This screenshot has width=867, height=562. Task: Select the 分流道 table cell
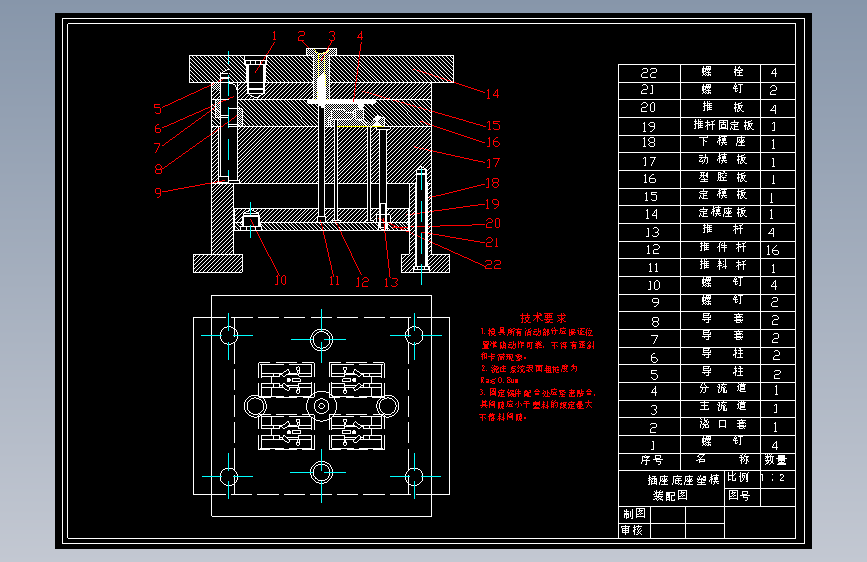coord(720,390)
